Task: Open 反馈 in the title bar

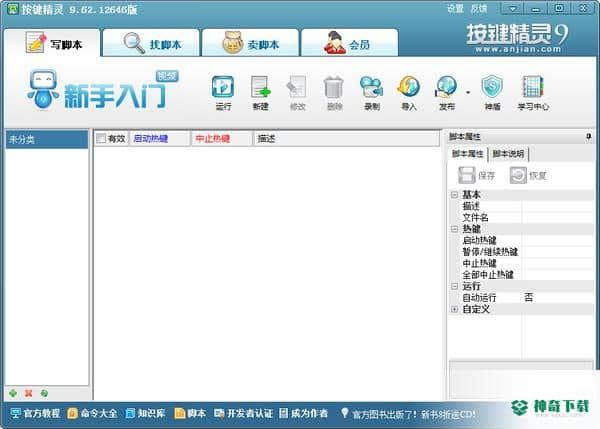Action: pos(479,8)
